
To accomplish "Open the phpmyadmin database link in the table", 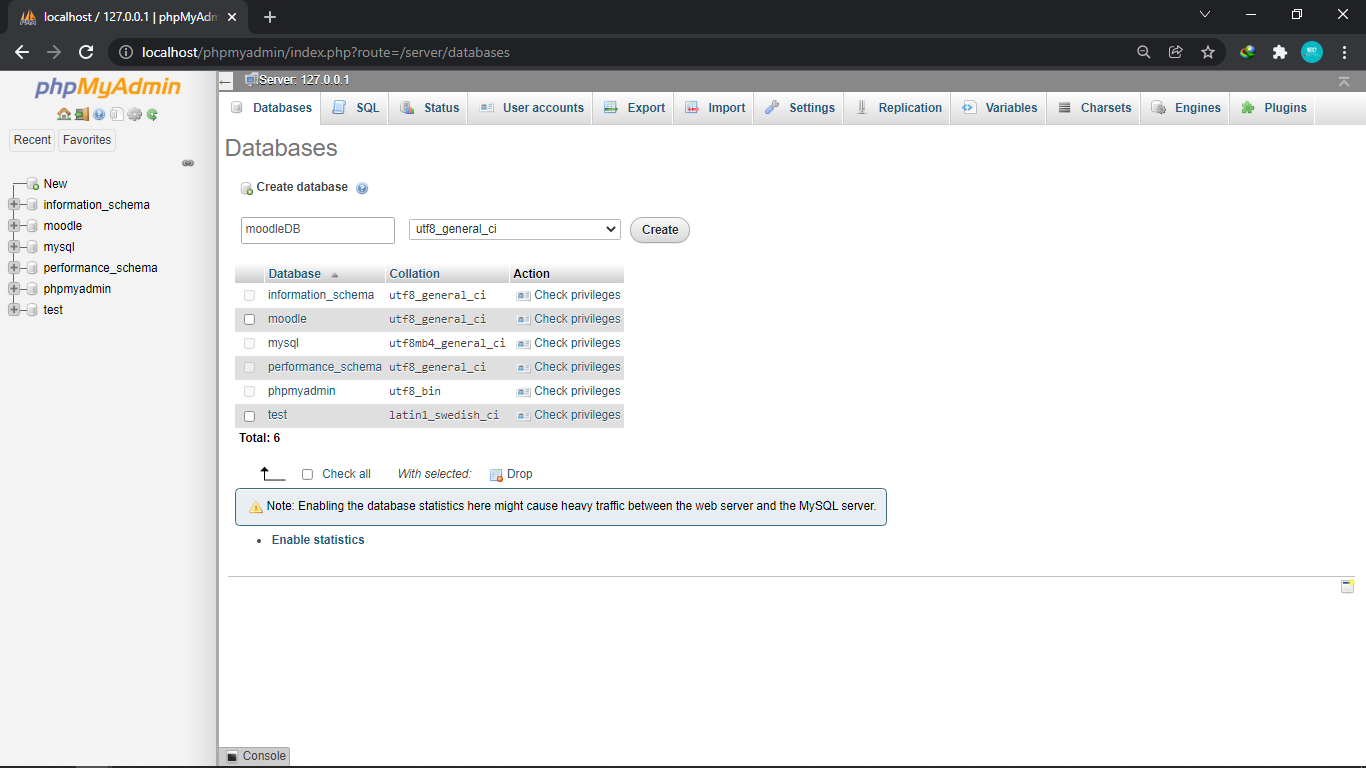I will (302, 392).
